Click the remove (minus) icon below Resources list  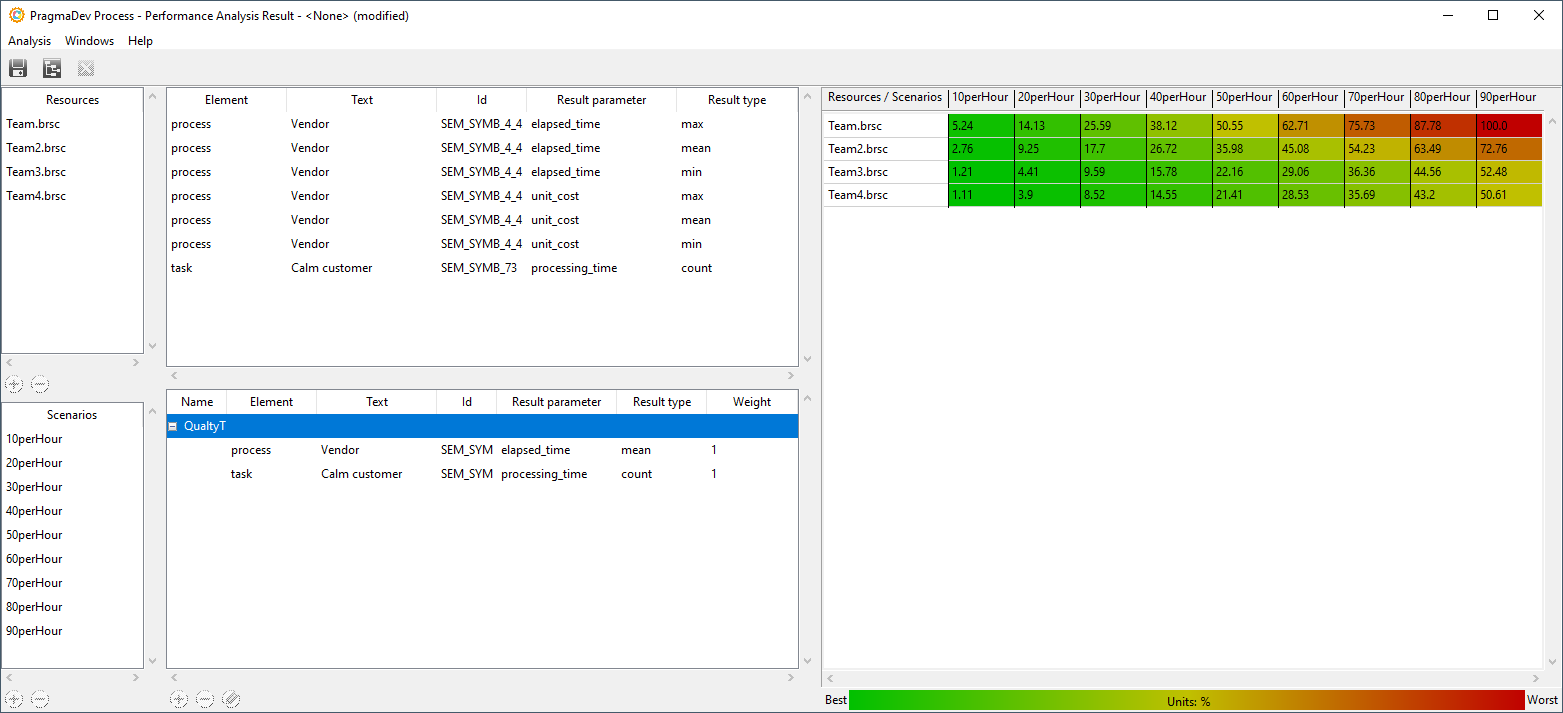(40, 384)
